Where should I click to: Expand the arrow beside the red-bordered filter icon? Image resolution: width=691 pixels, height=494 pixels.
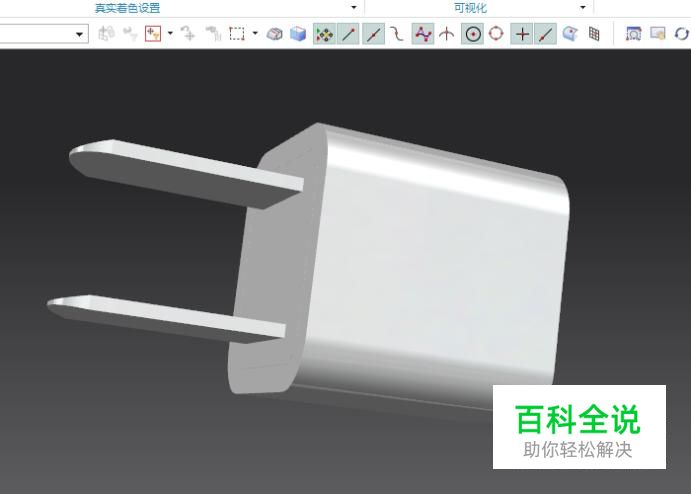(x=171, y=33)
